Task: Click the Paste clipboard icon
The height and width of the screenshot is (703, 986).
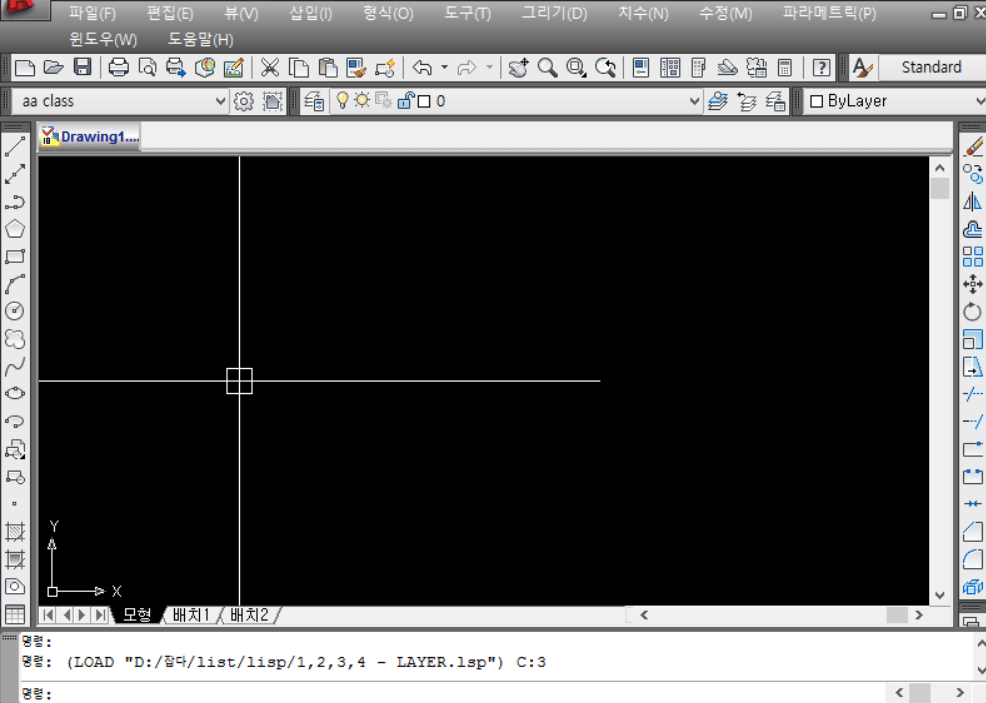Action: pos(328,67)
